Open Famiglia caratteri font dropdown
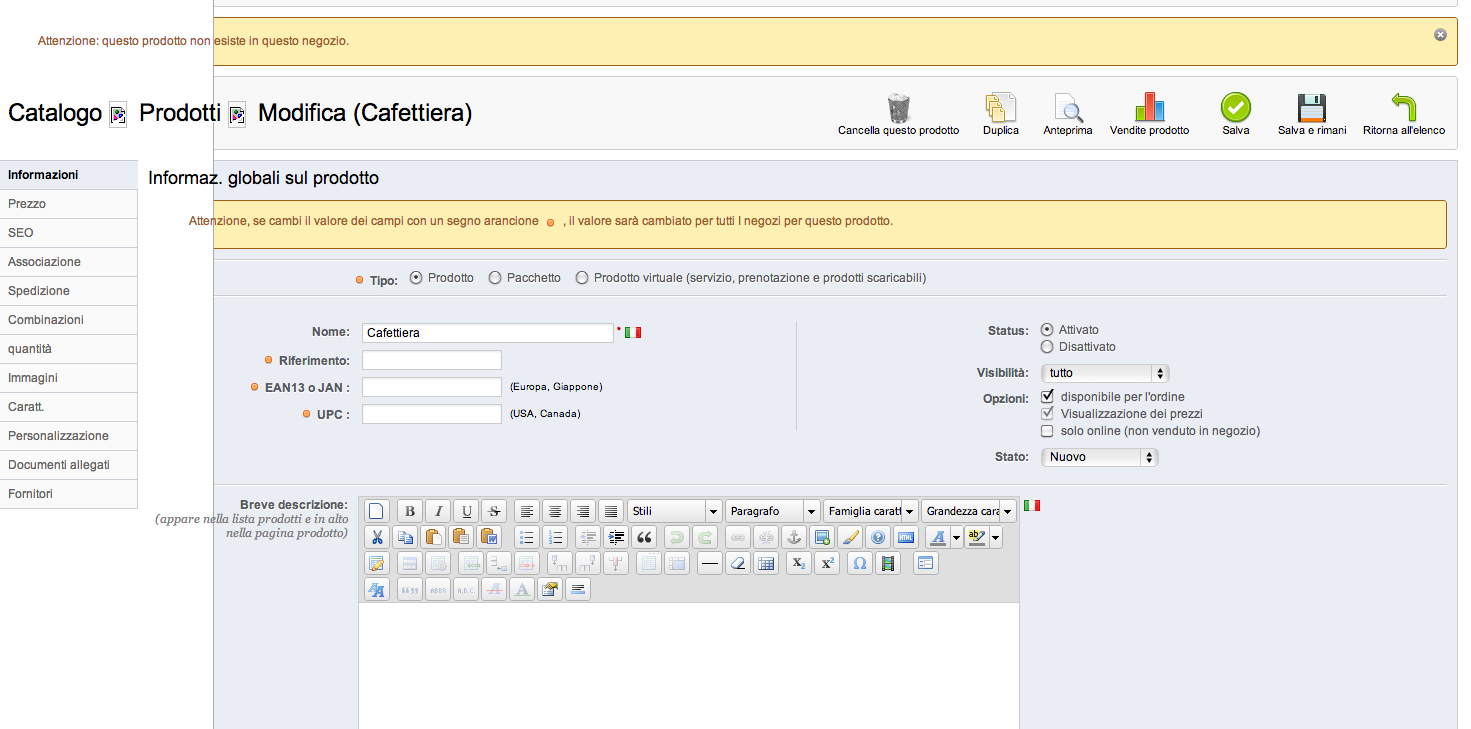Image resolution: width=1471 pixels, height=729 pixels. click(871, 511)
